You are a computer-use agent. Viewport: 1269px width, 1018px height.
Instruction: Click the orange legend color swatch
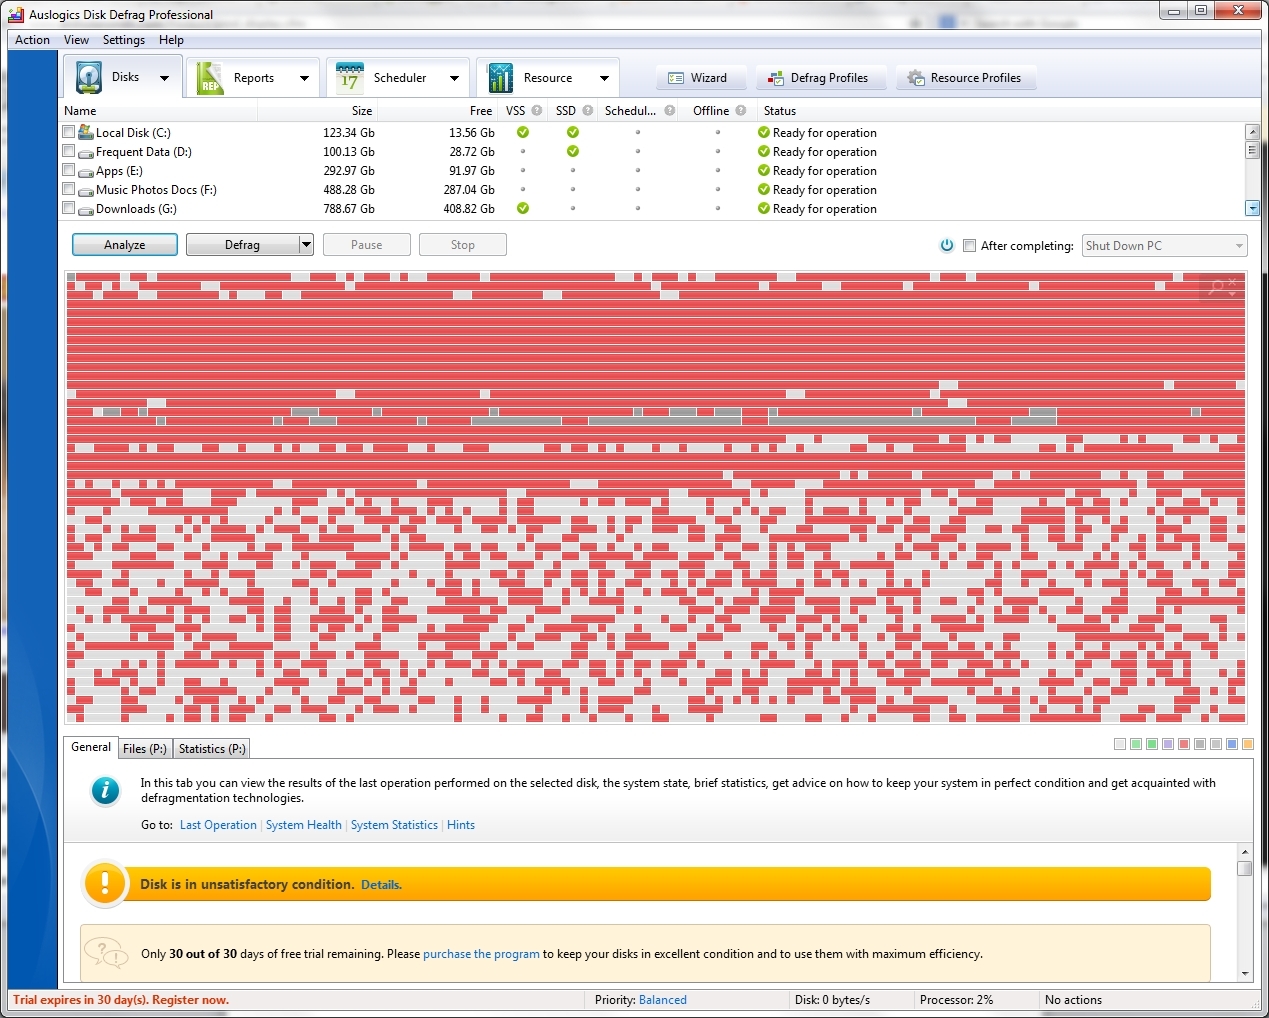pos(1248,744)
